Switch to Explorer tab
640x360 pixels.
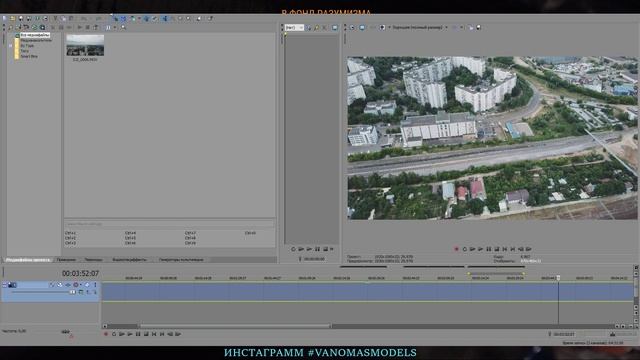point(66,260)
